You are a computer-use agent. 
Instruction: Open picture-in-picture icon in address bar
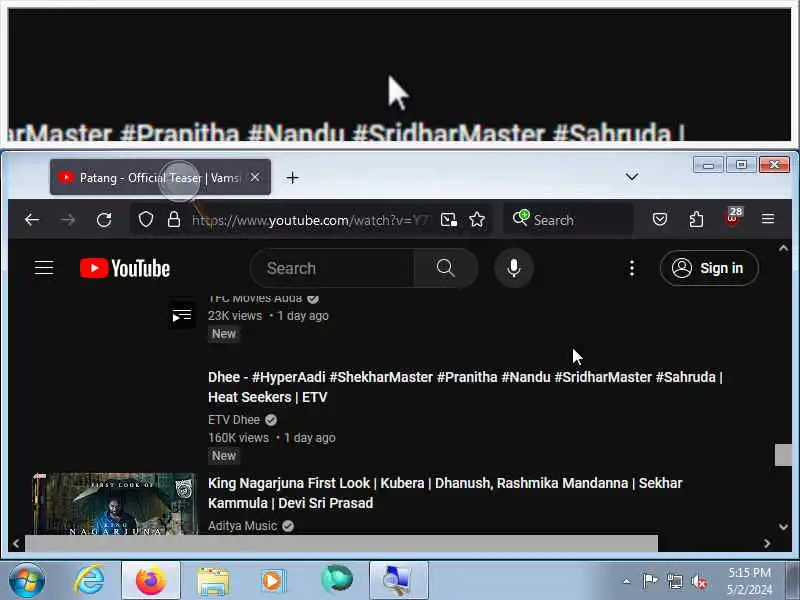[448, 220]
